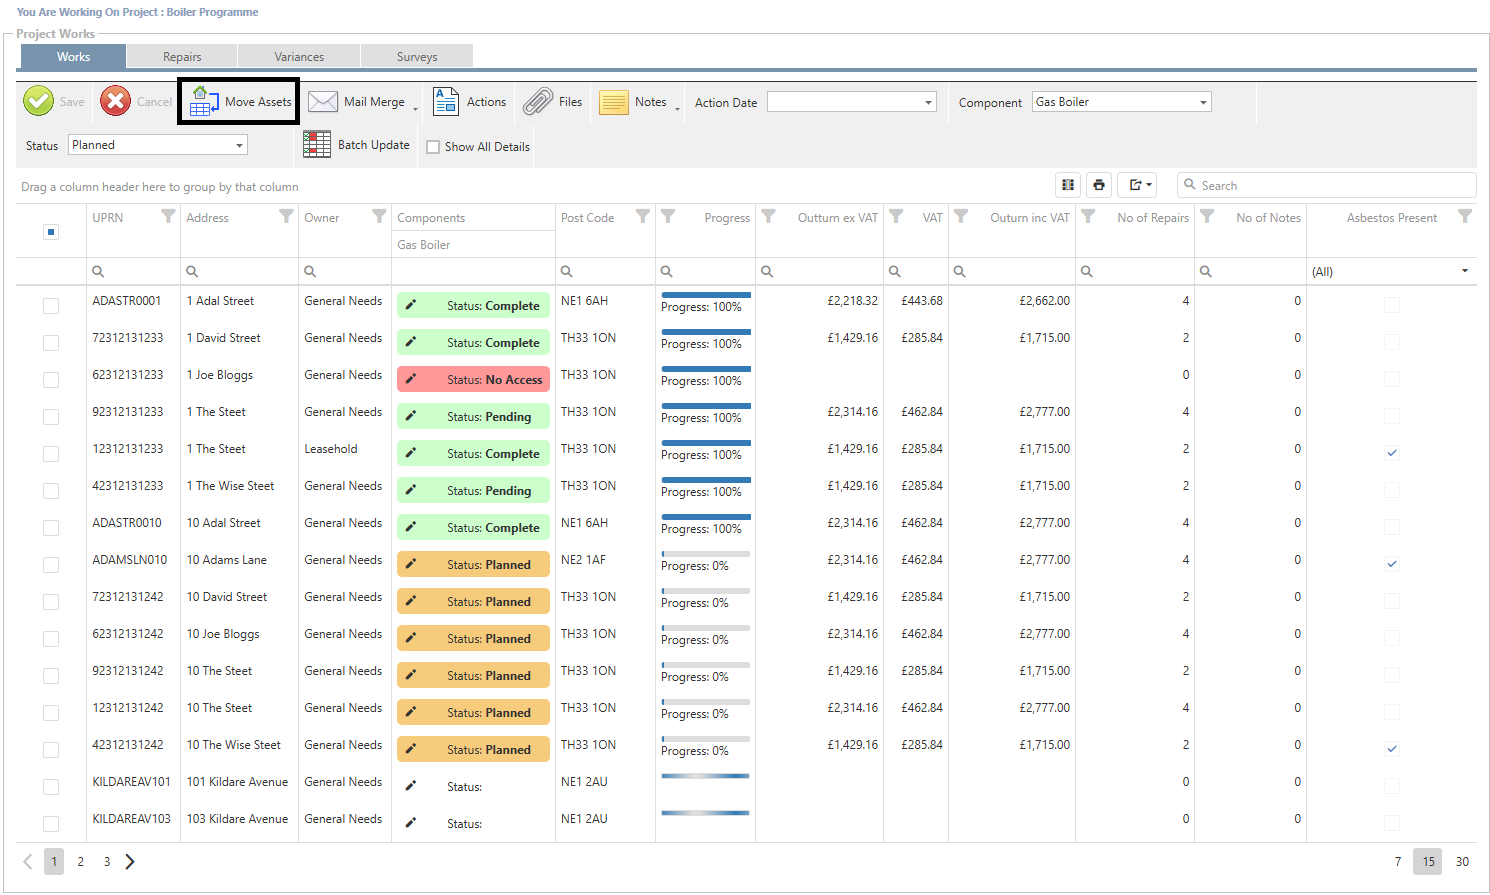Enable the Show All Details checkbox
Screen dimensions: 1490x895
tap(433, 147)
